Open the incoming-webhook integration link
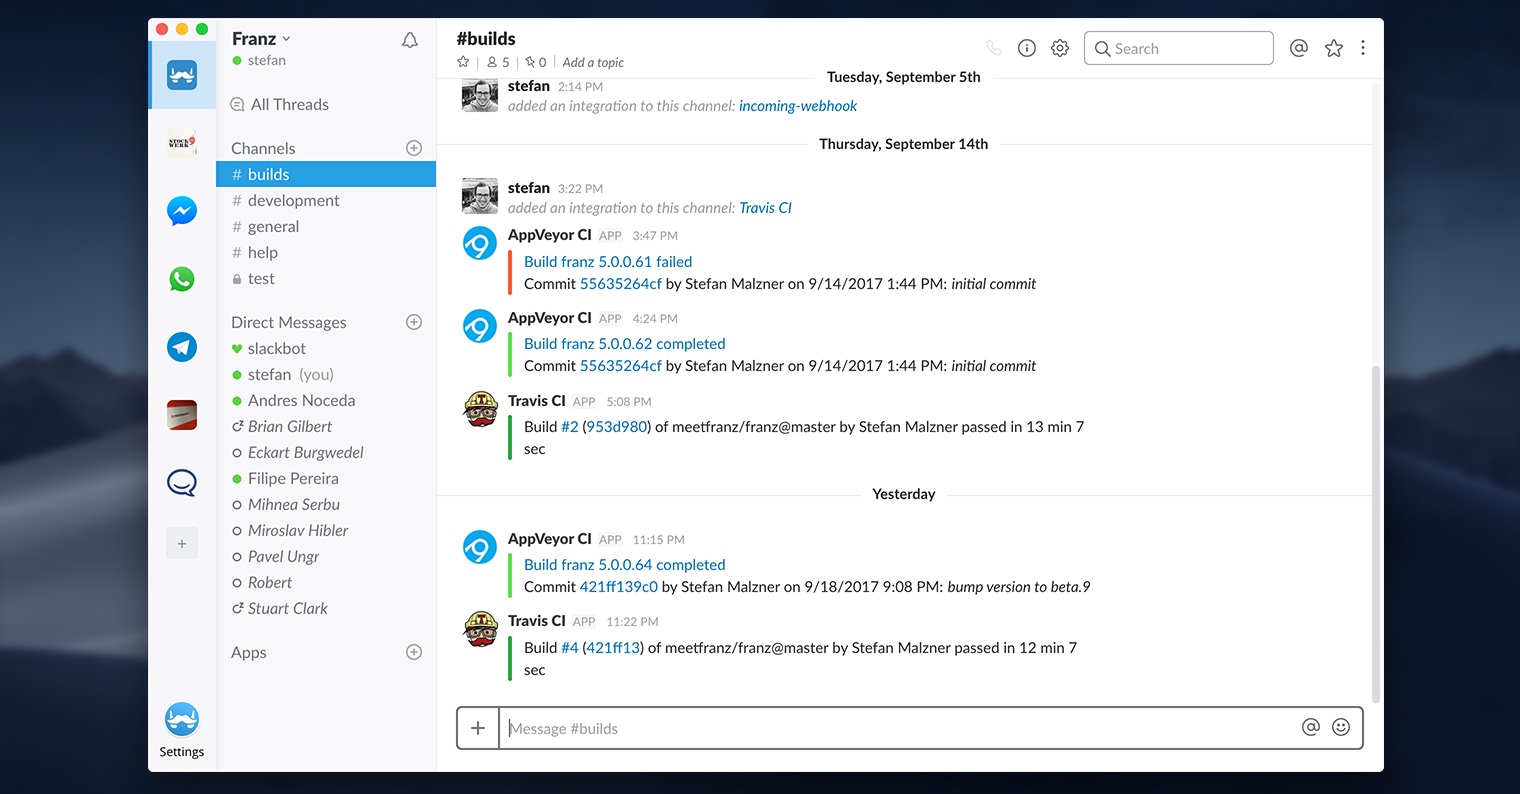This screenshot has height=794, width=1520. tap(797, 106)
